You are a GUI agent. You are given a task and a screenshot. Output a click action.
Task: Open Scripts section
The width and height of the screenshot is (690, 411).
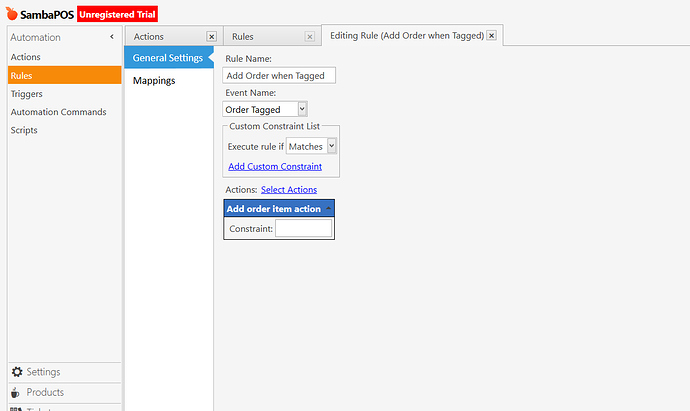click(x=24, y=130)
